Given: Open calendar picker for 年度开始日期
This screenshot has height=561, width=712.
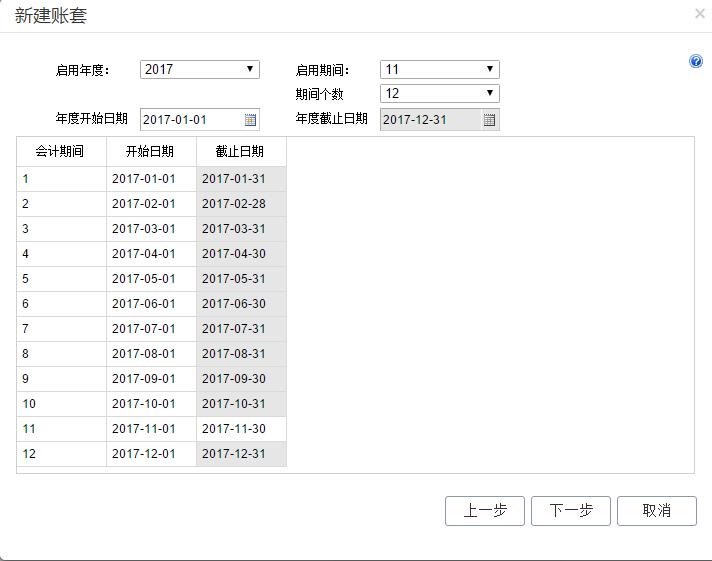Looking at the screenshot, I should point(250,120).
